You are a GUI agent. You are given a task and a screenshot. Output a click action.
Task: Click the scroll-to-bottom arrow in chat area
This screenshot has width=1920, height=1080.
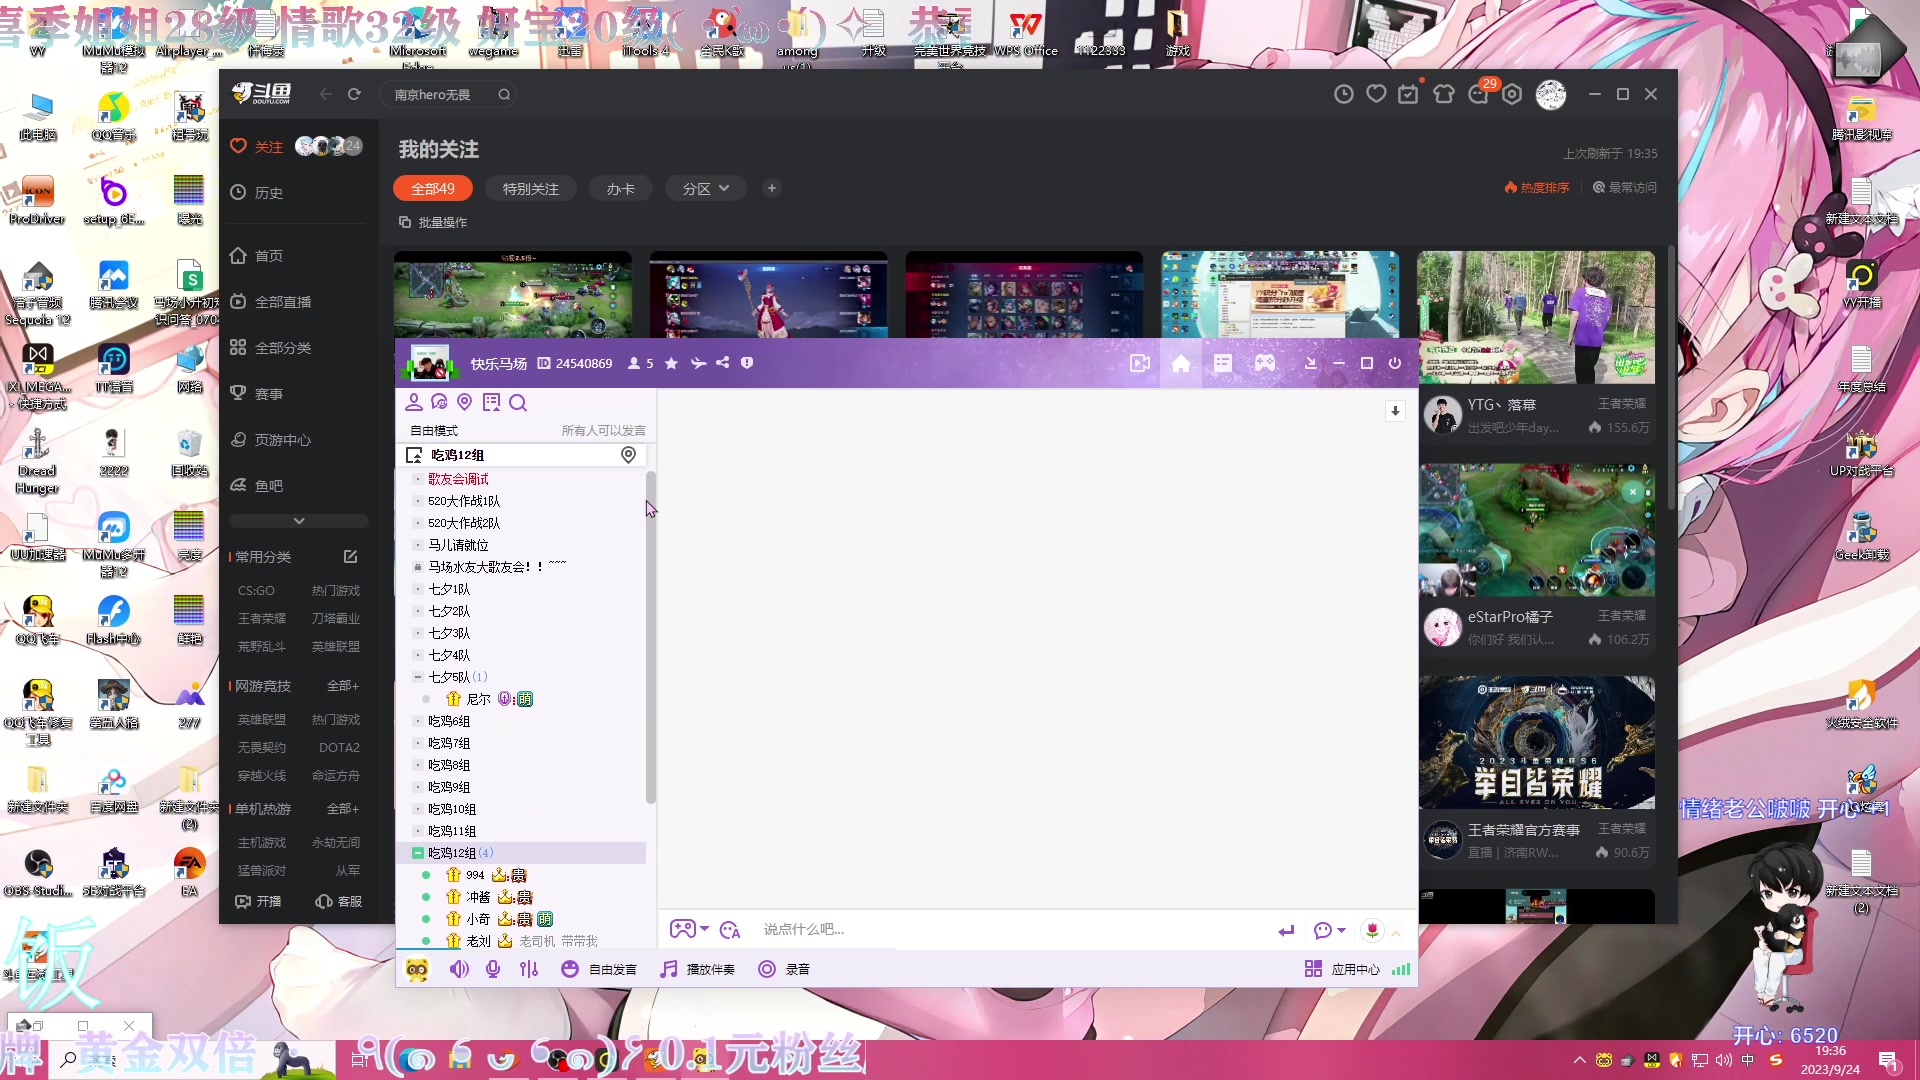1395,411
